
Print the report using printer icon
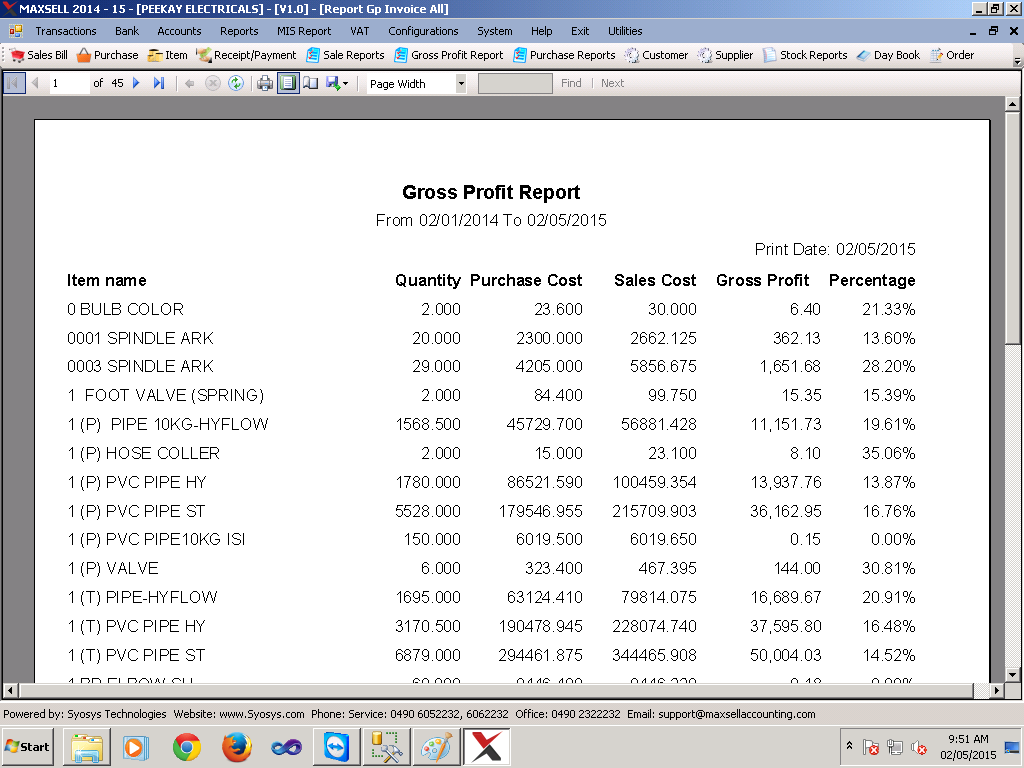tap(264, 83)
